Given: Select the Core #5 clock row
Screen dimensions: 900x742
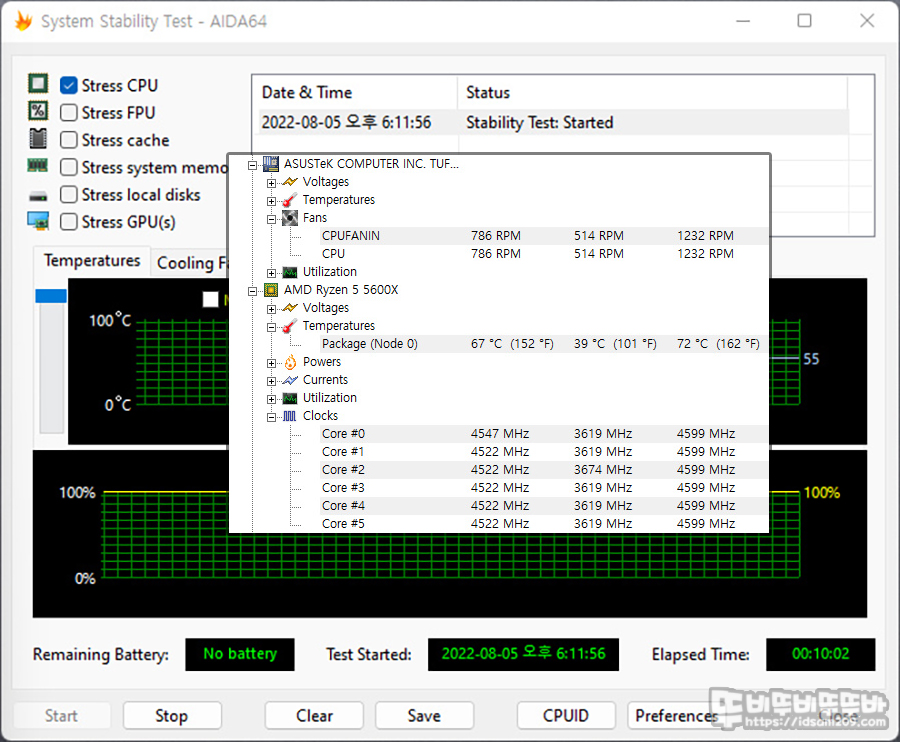Looking at the screenshot, I should click(x=544, y=524).
